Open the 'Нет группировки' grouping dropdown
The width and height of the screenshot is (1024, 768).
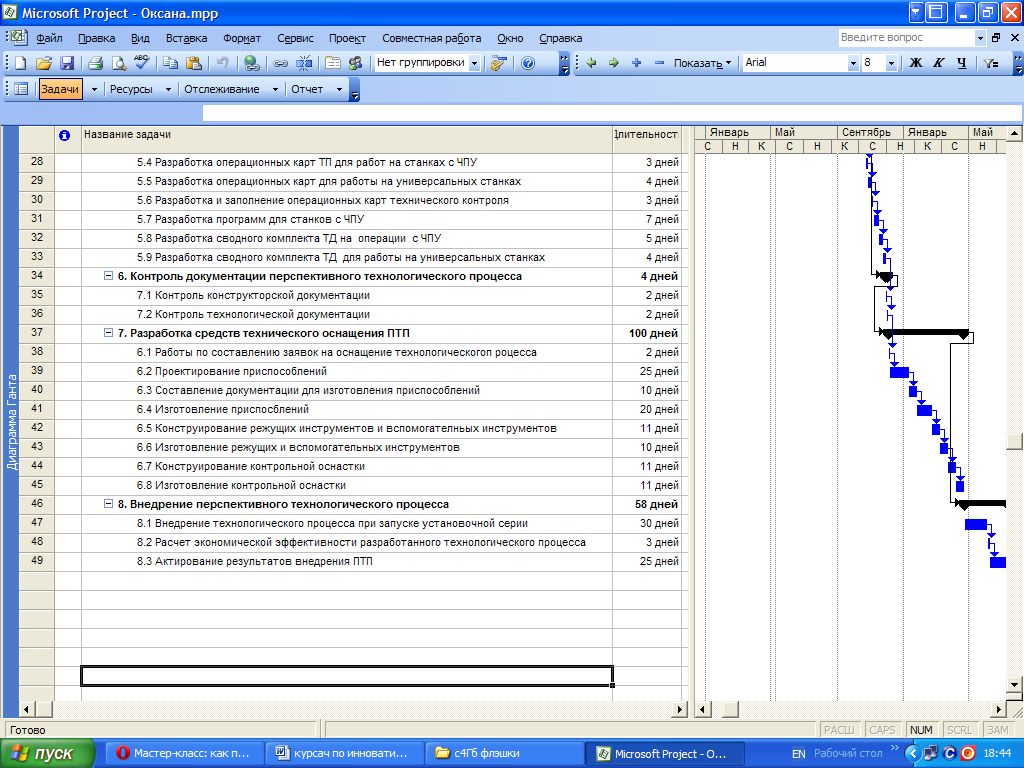tap(474, 63)
